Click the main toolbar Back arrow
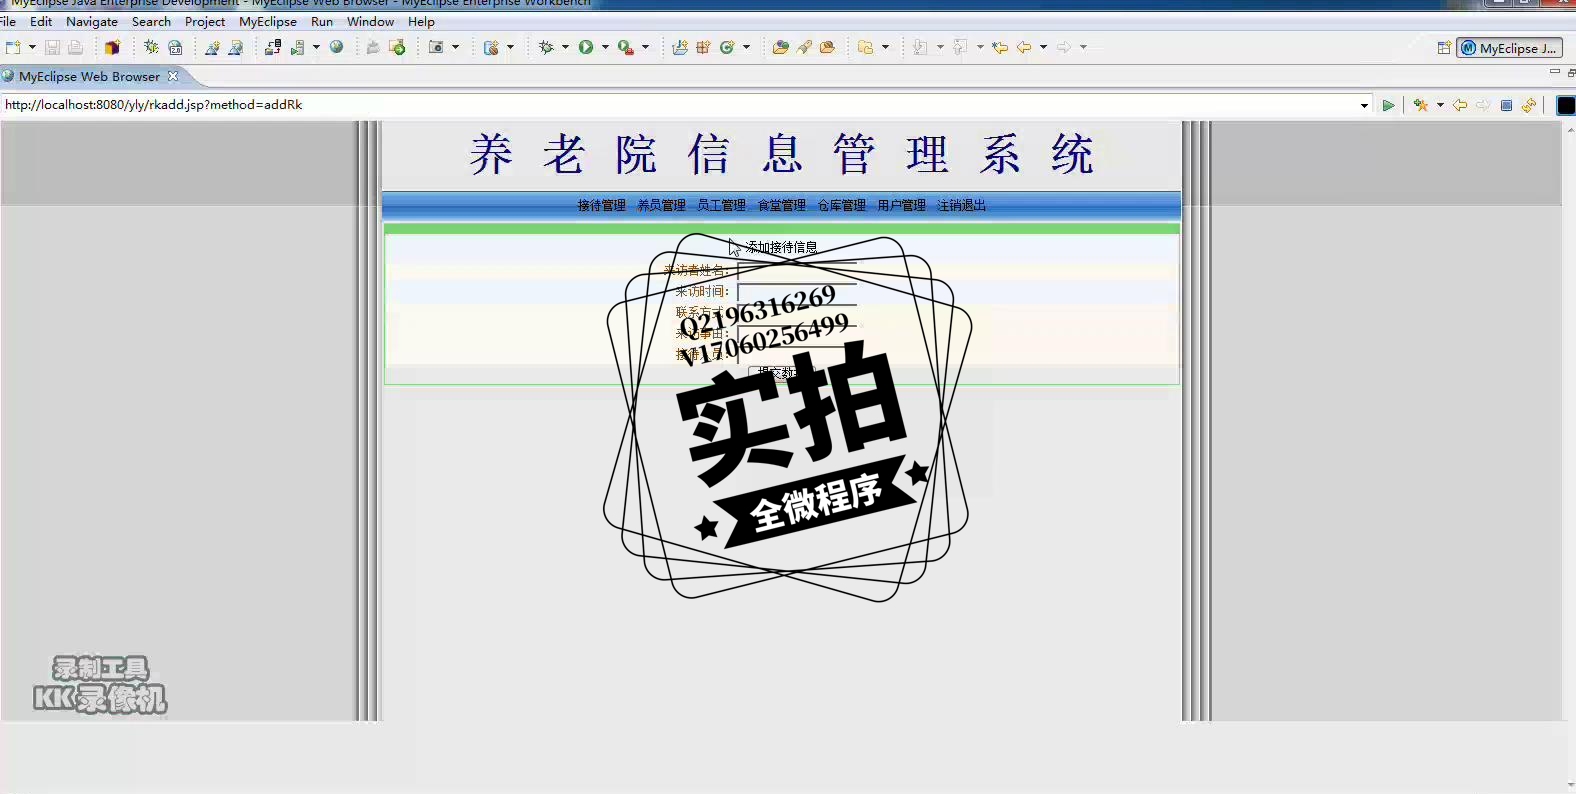 pos(1024,47)
